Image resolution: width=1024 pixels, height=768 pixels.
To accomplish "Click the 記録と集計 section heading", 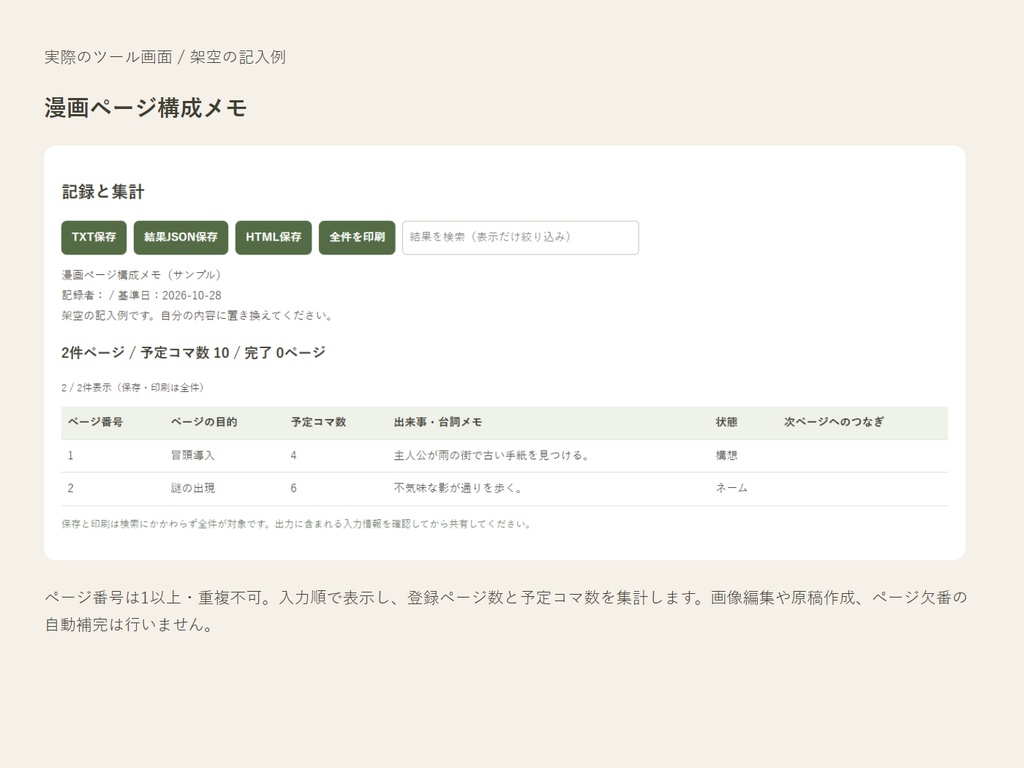I will pos(103,191).
